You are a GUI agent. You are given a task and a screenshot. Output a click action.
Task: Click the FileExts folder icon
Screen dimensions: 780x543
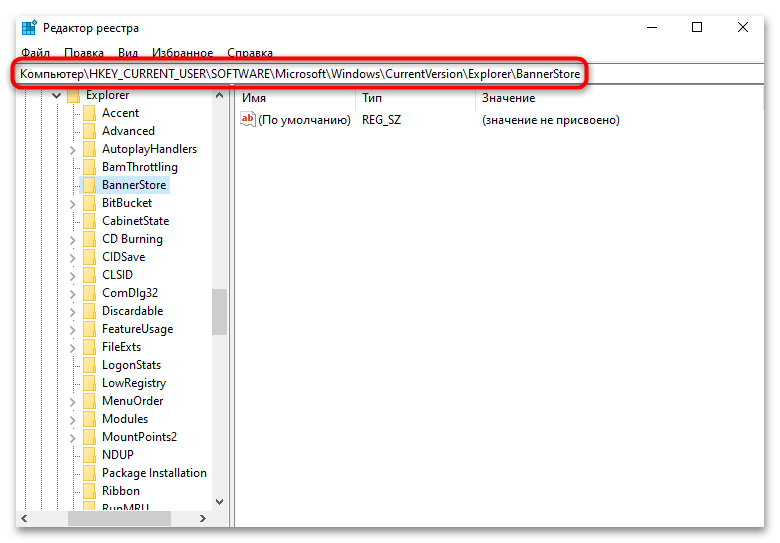click(x=90, y=347)
